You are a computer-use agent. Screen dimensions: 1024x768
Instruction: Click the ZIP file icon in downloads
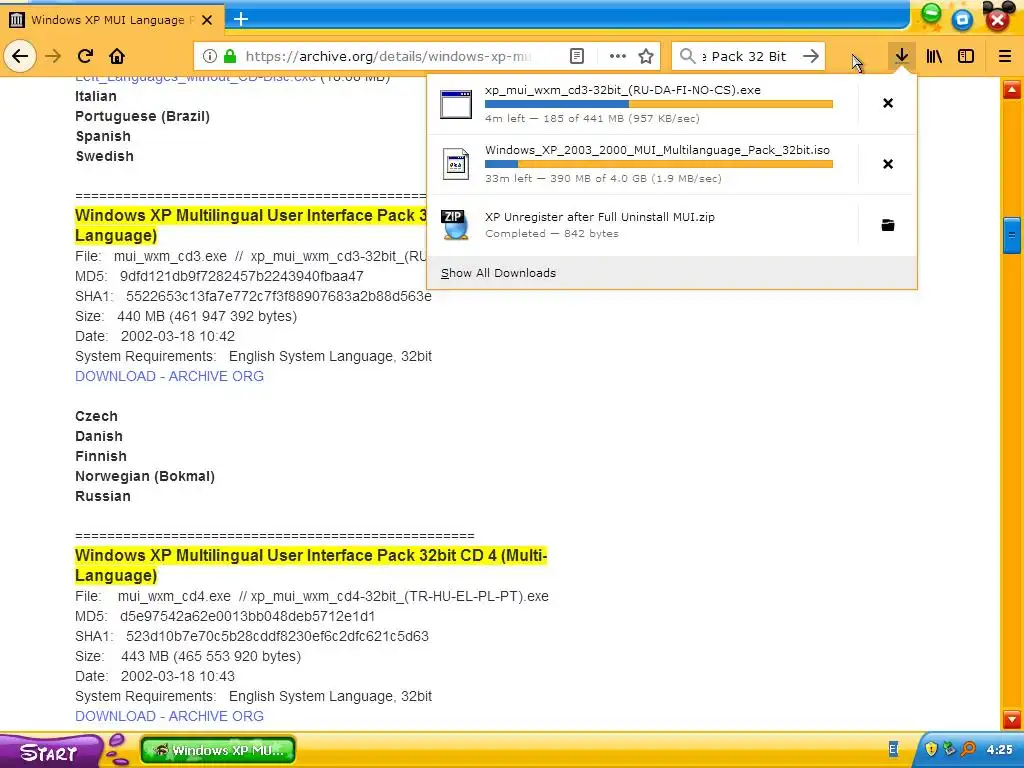pyautogui.click(x=455, y=225)
